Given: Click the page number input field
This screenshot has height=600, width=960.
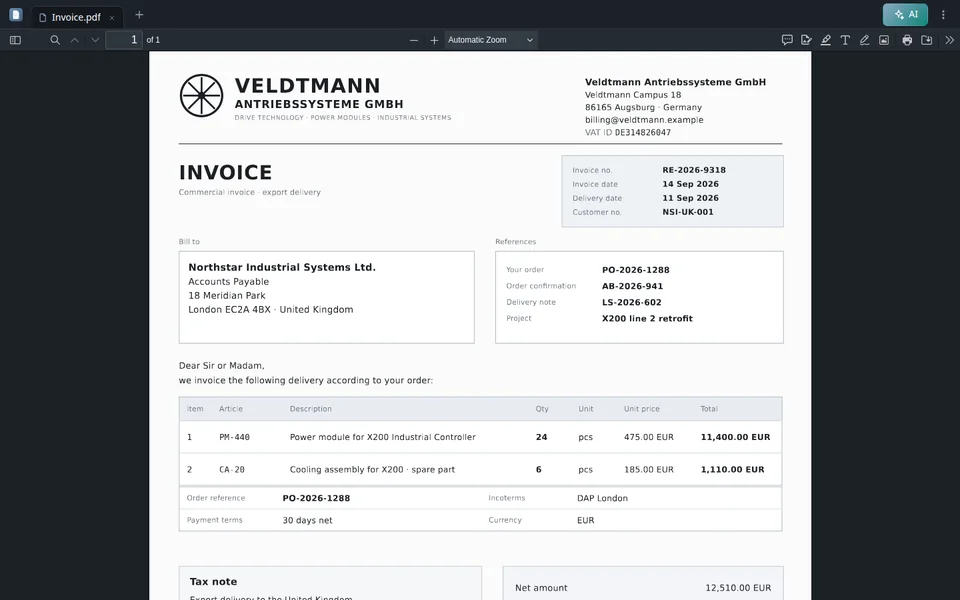Looking at the screenshot, I should (124, 40).
